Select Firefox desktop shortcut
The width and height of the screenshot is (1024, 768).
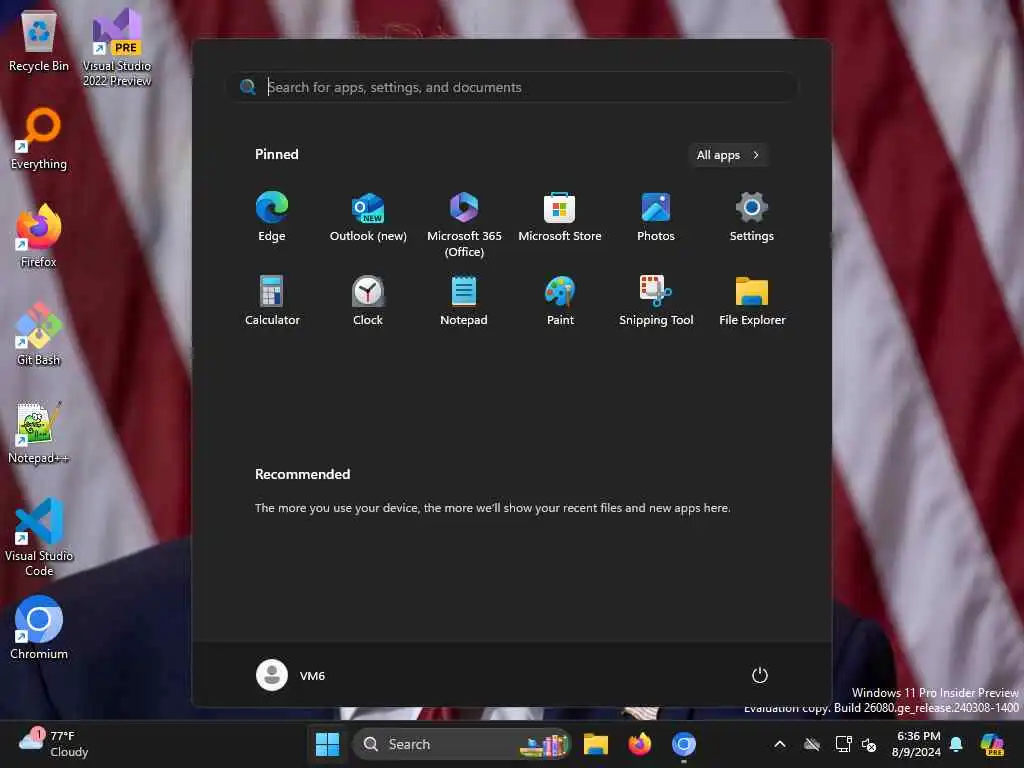[39, 236]
